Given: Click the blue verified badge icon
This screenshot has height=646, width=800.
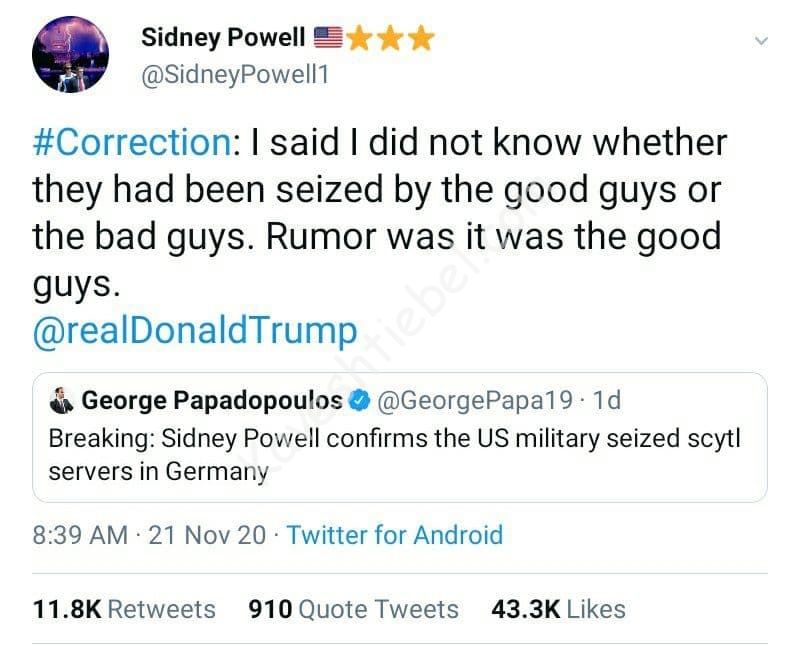Looking at the screenshot, I should pos(359,401).
